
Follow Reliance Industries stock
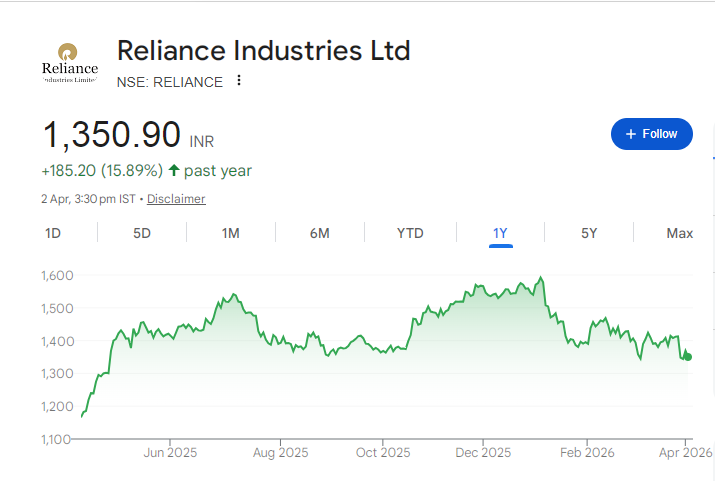pos(652,134)
